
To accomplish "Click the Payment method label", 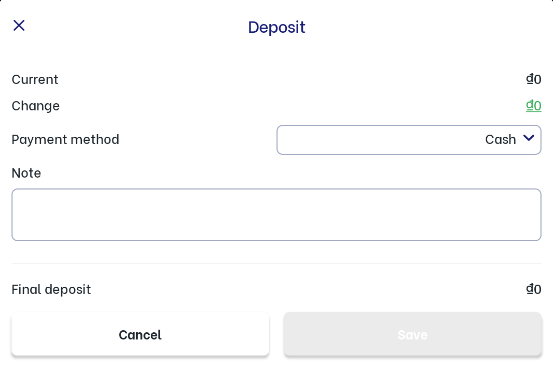I will point(65,140).
